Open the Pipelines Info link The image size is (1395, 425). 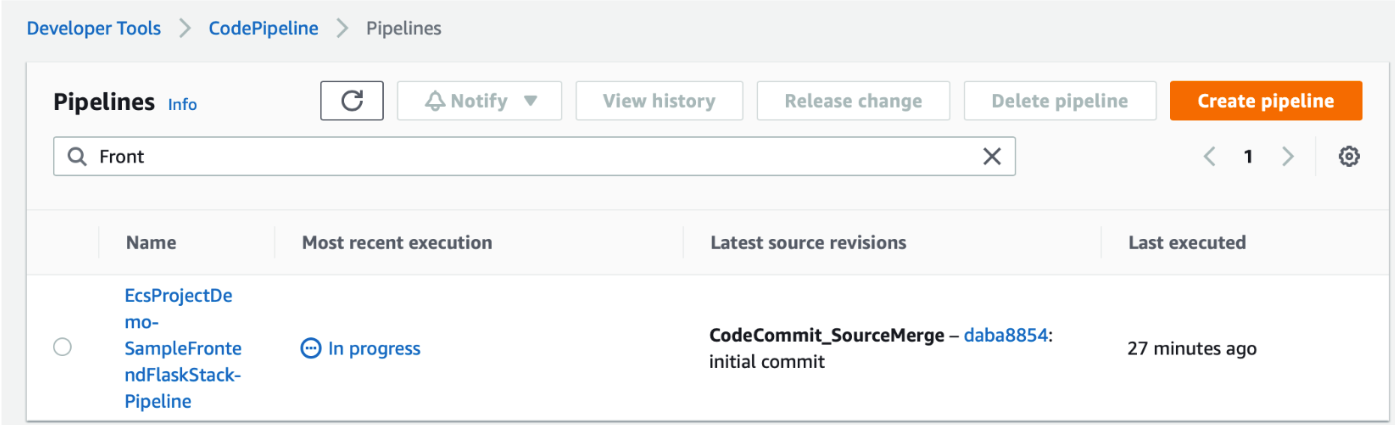pos(182,104)
